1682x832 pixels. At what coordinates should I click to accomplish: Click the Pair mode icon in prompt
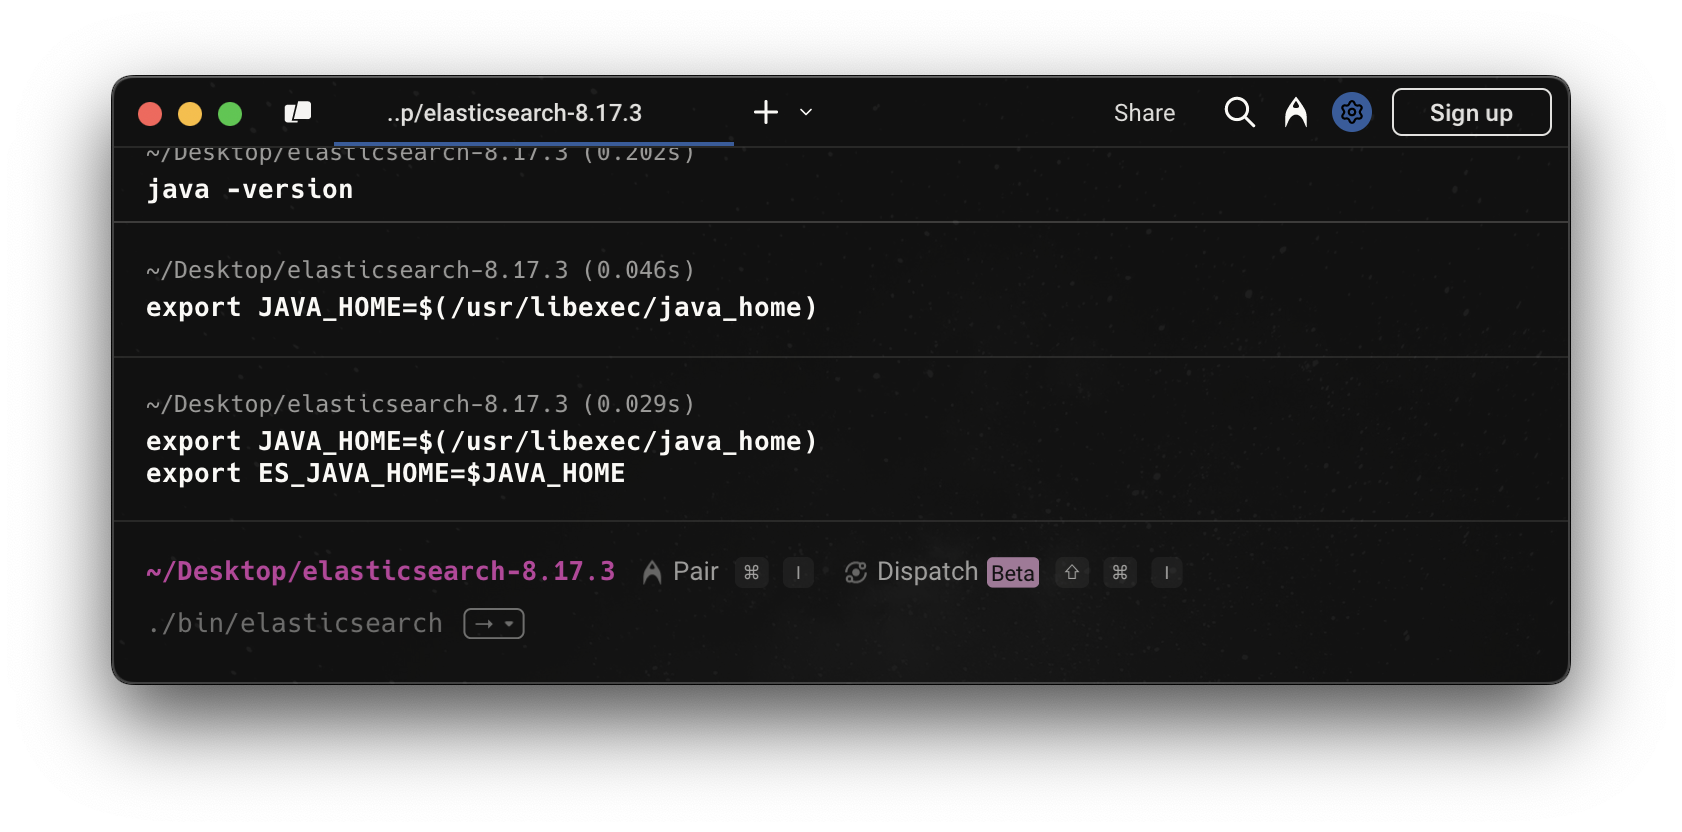pos(652,572)
